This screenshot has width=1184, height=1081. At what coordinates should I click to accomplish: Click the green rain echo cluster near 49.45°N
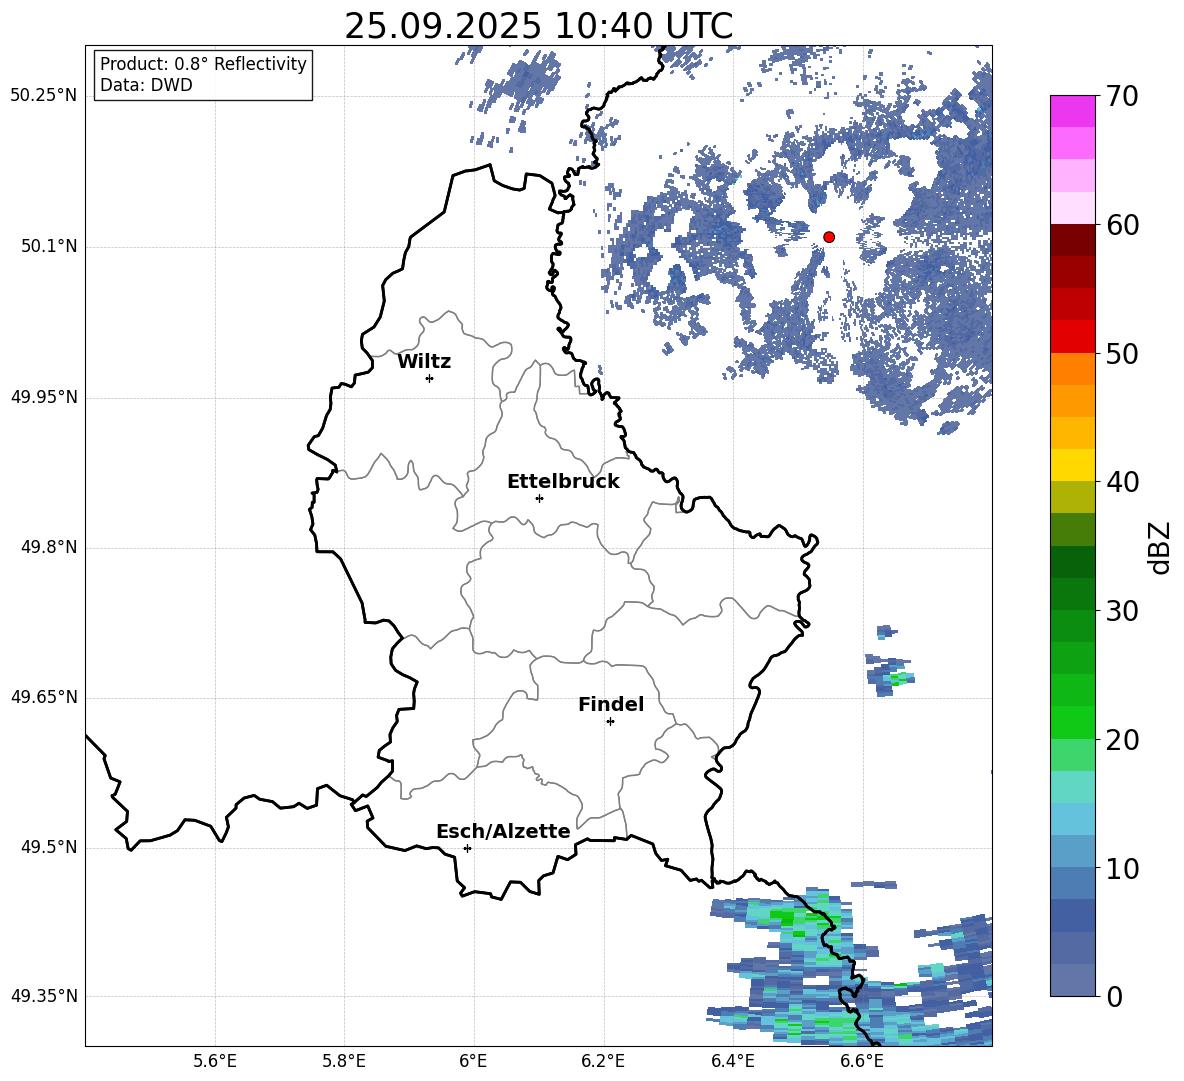[784, 917]
